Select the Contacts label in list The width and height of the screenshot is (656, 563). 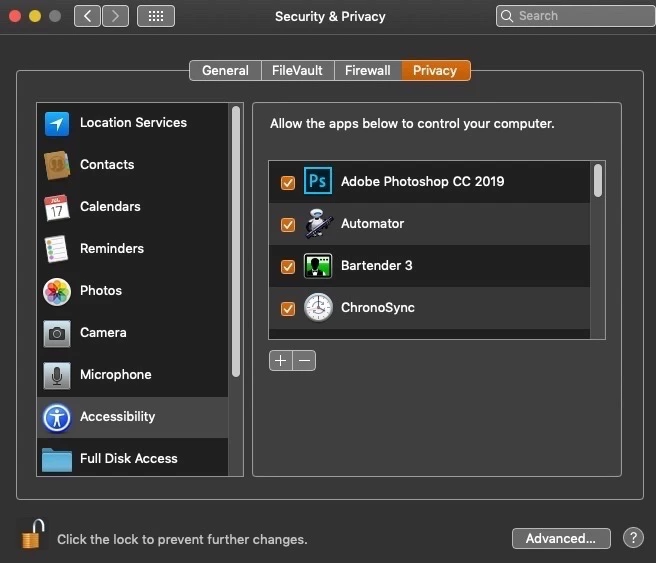pos(107,164)
